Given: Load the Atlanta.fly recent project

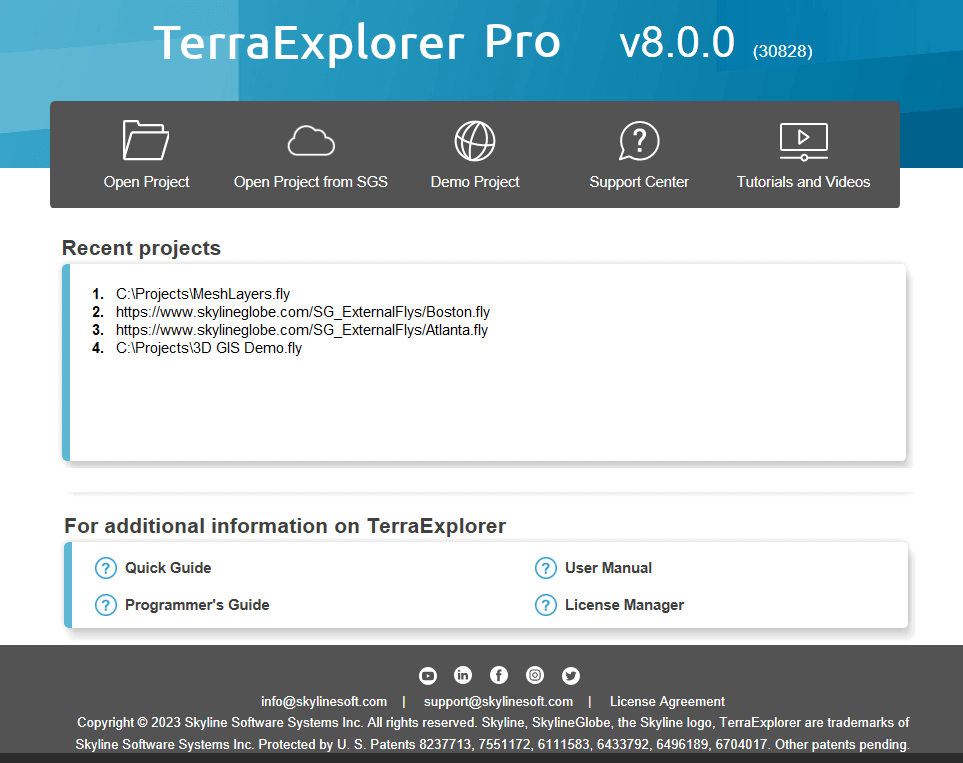Looking at the screenshot, I should click(302, 330).
